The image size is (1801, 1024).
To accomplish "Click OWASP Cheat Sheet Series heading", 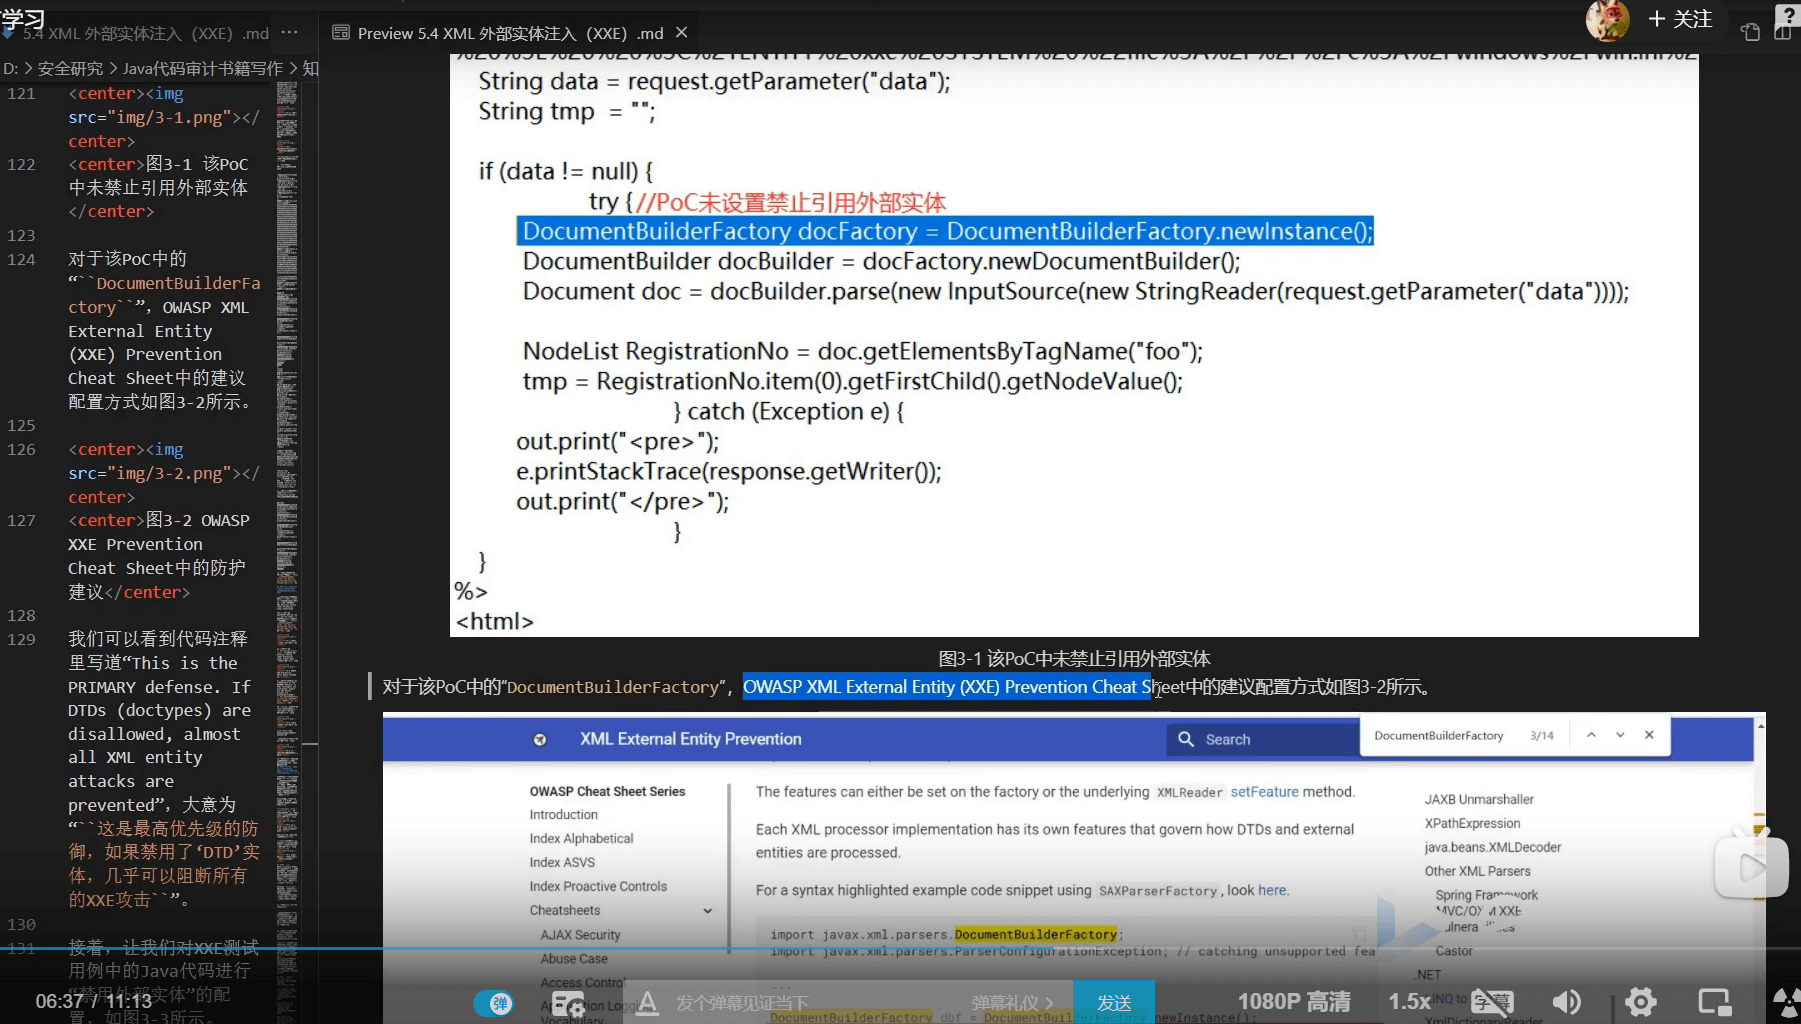I will [x=607, y=791].
